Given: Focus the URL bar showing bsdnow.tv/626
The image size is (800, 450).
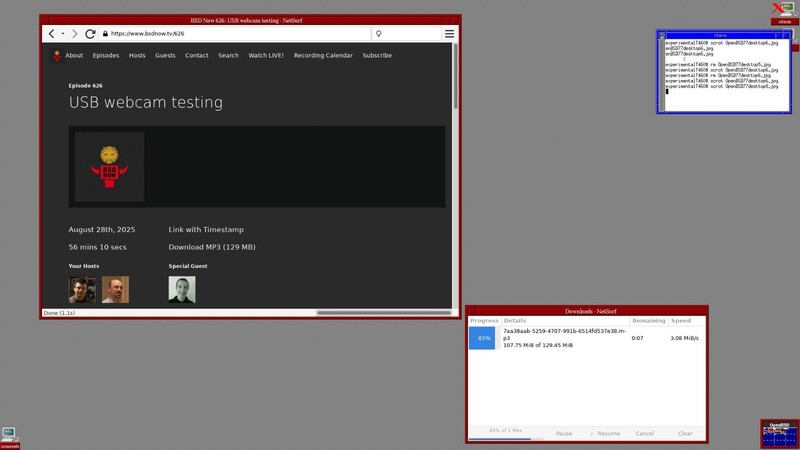Looking at the screenshot, I should (x=235, y=34).
